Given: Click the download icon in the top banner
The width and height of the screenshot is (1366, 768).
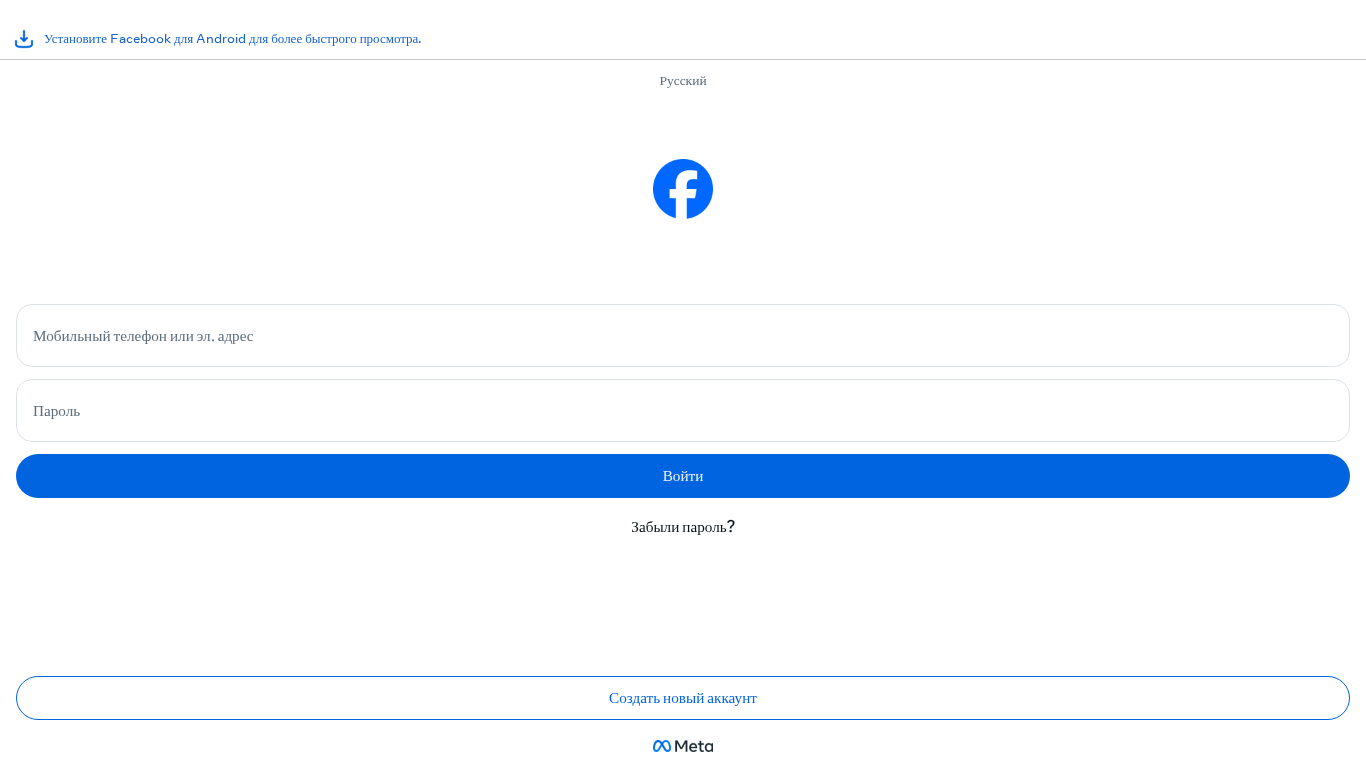Looking at the screenshot, I should point(24,39).
